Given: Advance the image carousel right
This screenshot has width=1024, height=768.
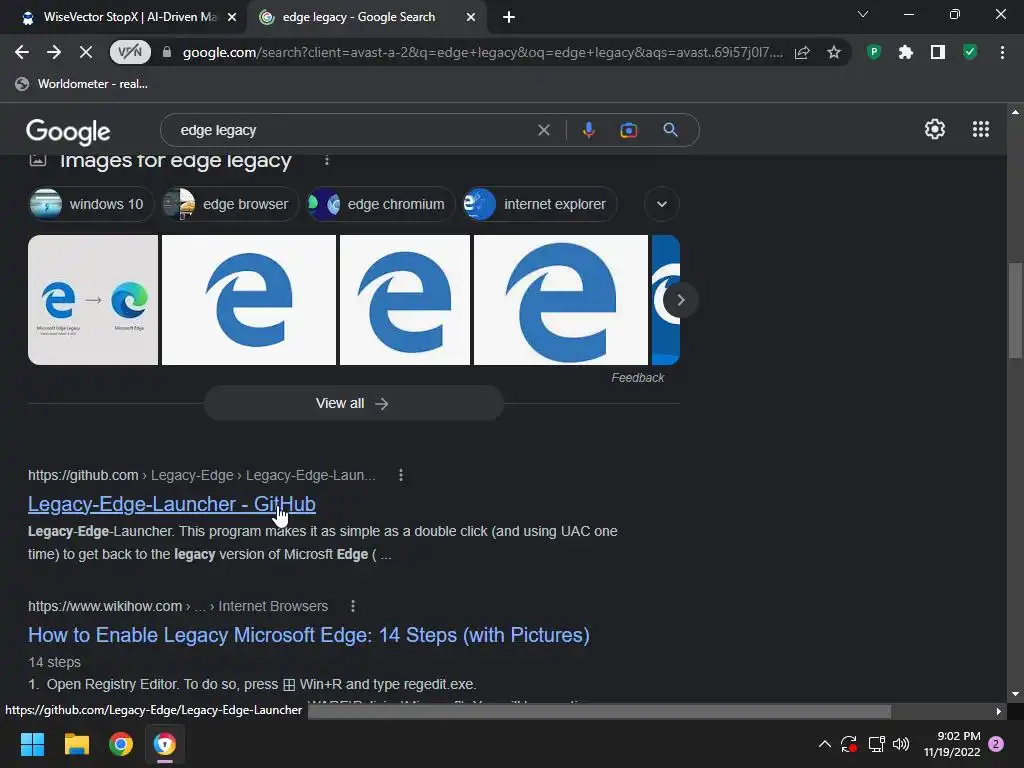Looking at the screenshot, I should pyautogui.click(x=680, y=300).
